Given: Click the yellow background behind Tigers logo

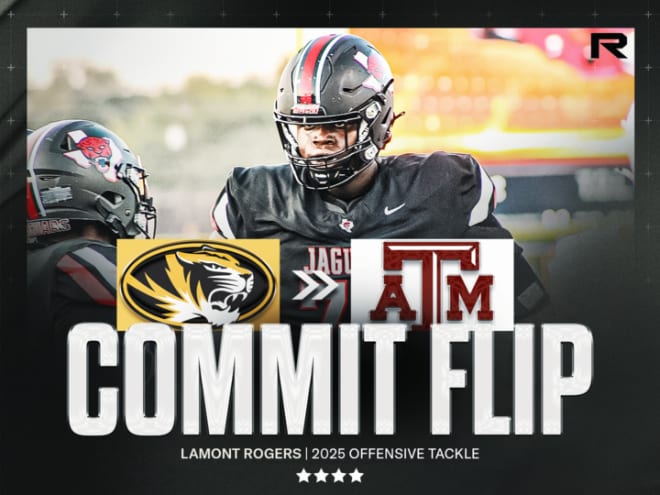Looking at the screenshot, I should click(198, 284).
